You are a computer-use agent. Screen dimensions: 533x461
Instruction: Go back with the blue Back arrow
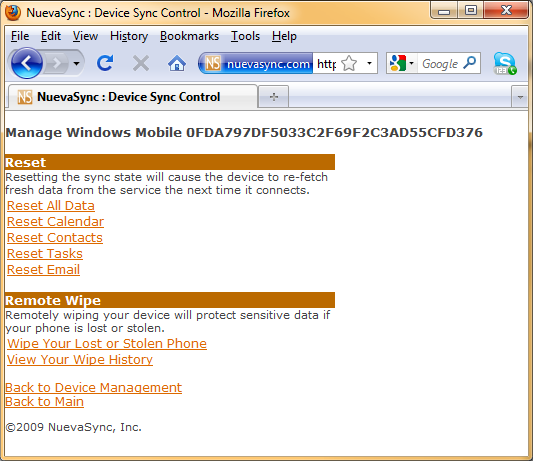click(26, 63)
